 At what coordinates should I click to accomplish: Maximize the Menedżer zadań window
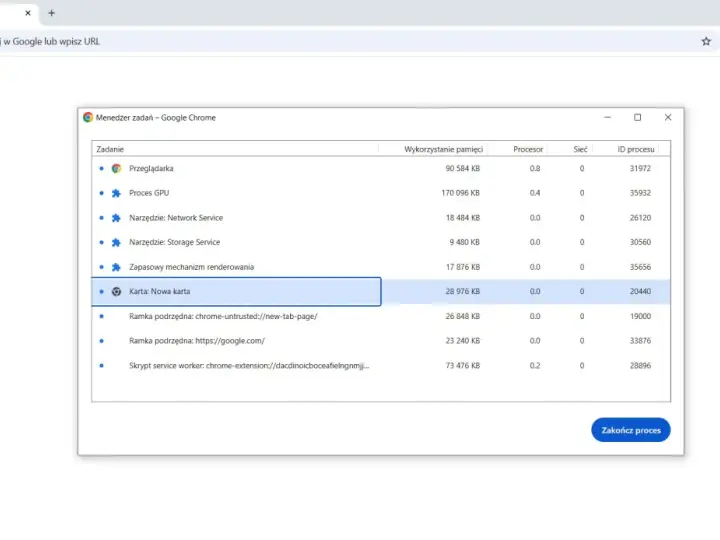[x=637, y=118]
